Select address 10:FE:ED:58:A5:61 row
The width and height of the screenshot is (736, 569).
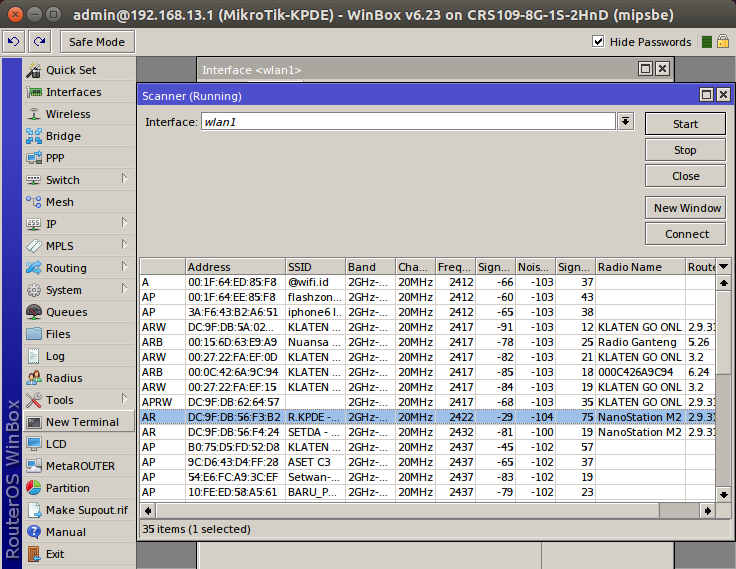(x=428, y=492)
